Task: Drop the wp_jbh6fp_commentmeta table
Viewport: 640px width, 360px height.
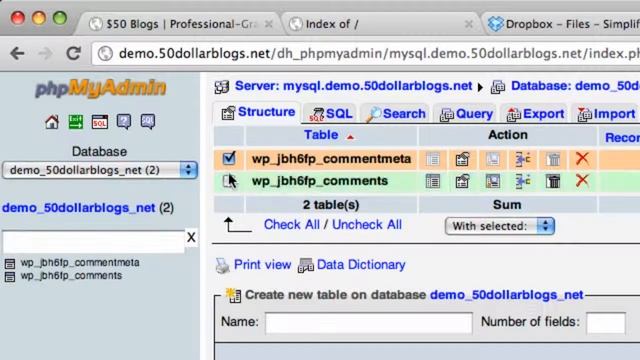Action: [x=582, y=158]
